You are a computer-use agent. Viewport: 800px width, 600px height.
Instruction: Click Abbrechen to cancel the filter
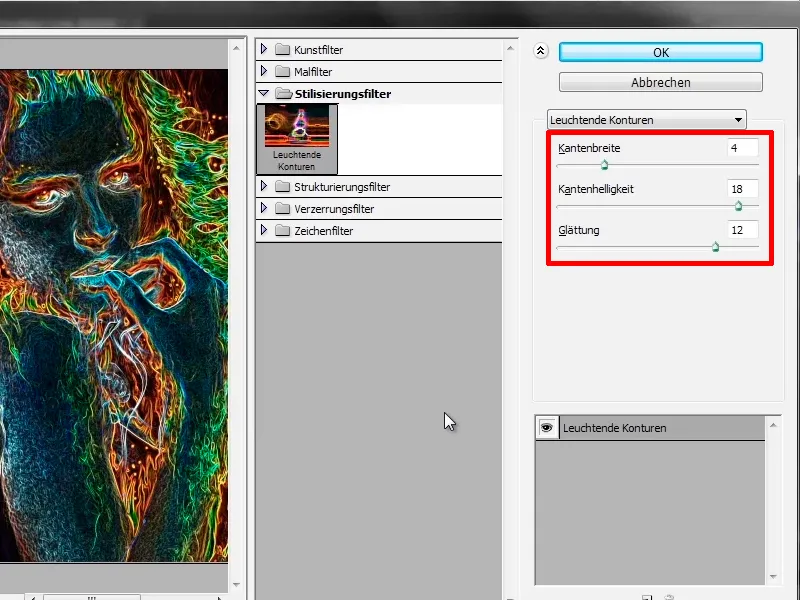(661, 82)
